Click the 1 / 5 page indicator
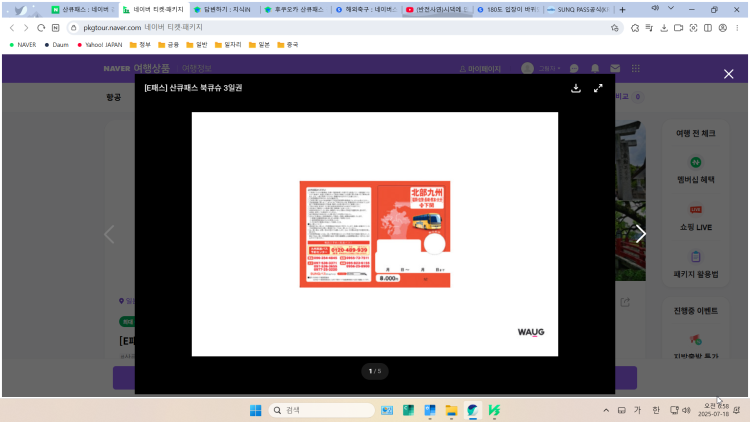The image size is (750, 422). click(x=375, y=371)
